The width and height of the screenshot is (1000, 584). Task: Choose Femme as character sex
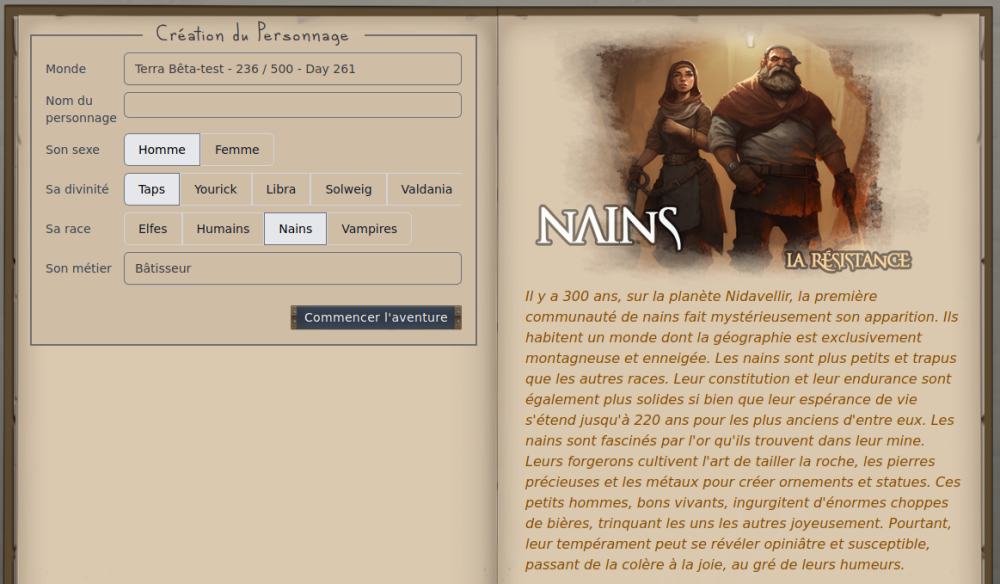coord(237,149)
